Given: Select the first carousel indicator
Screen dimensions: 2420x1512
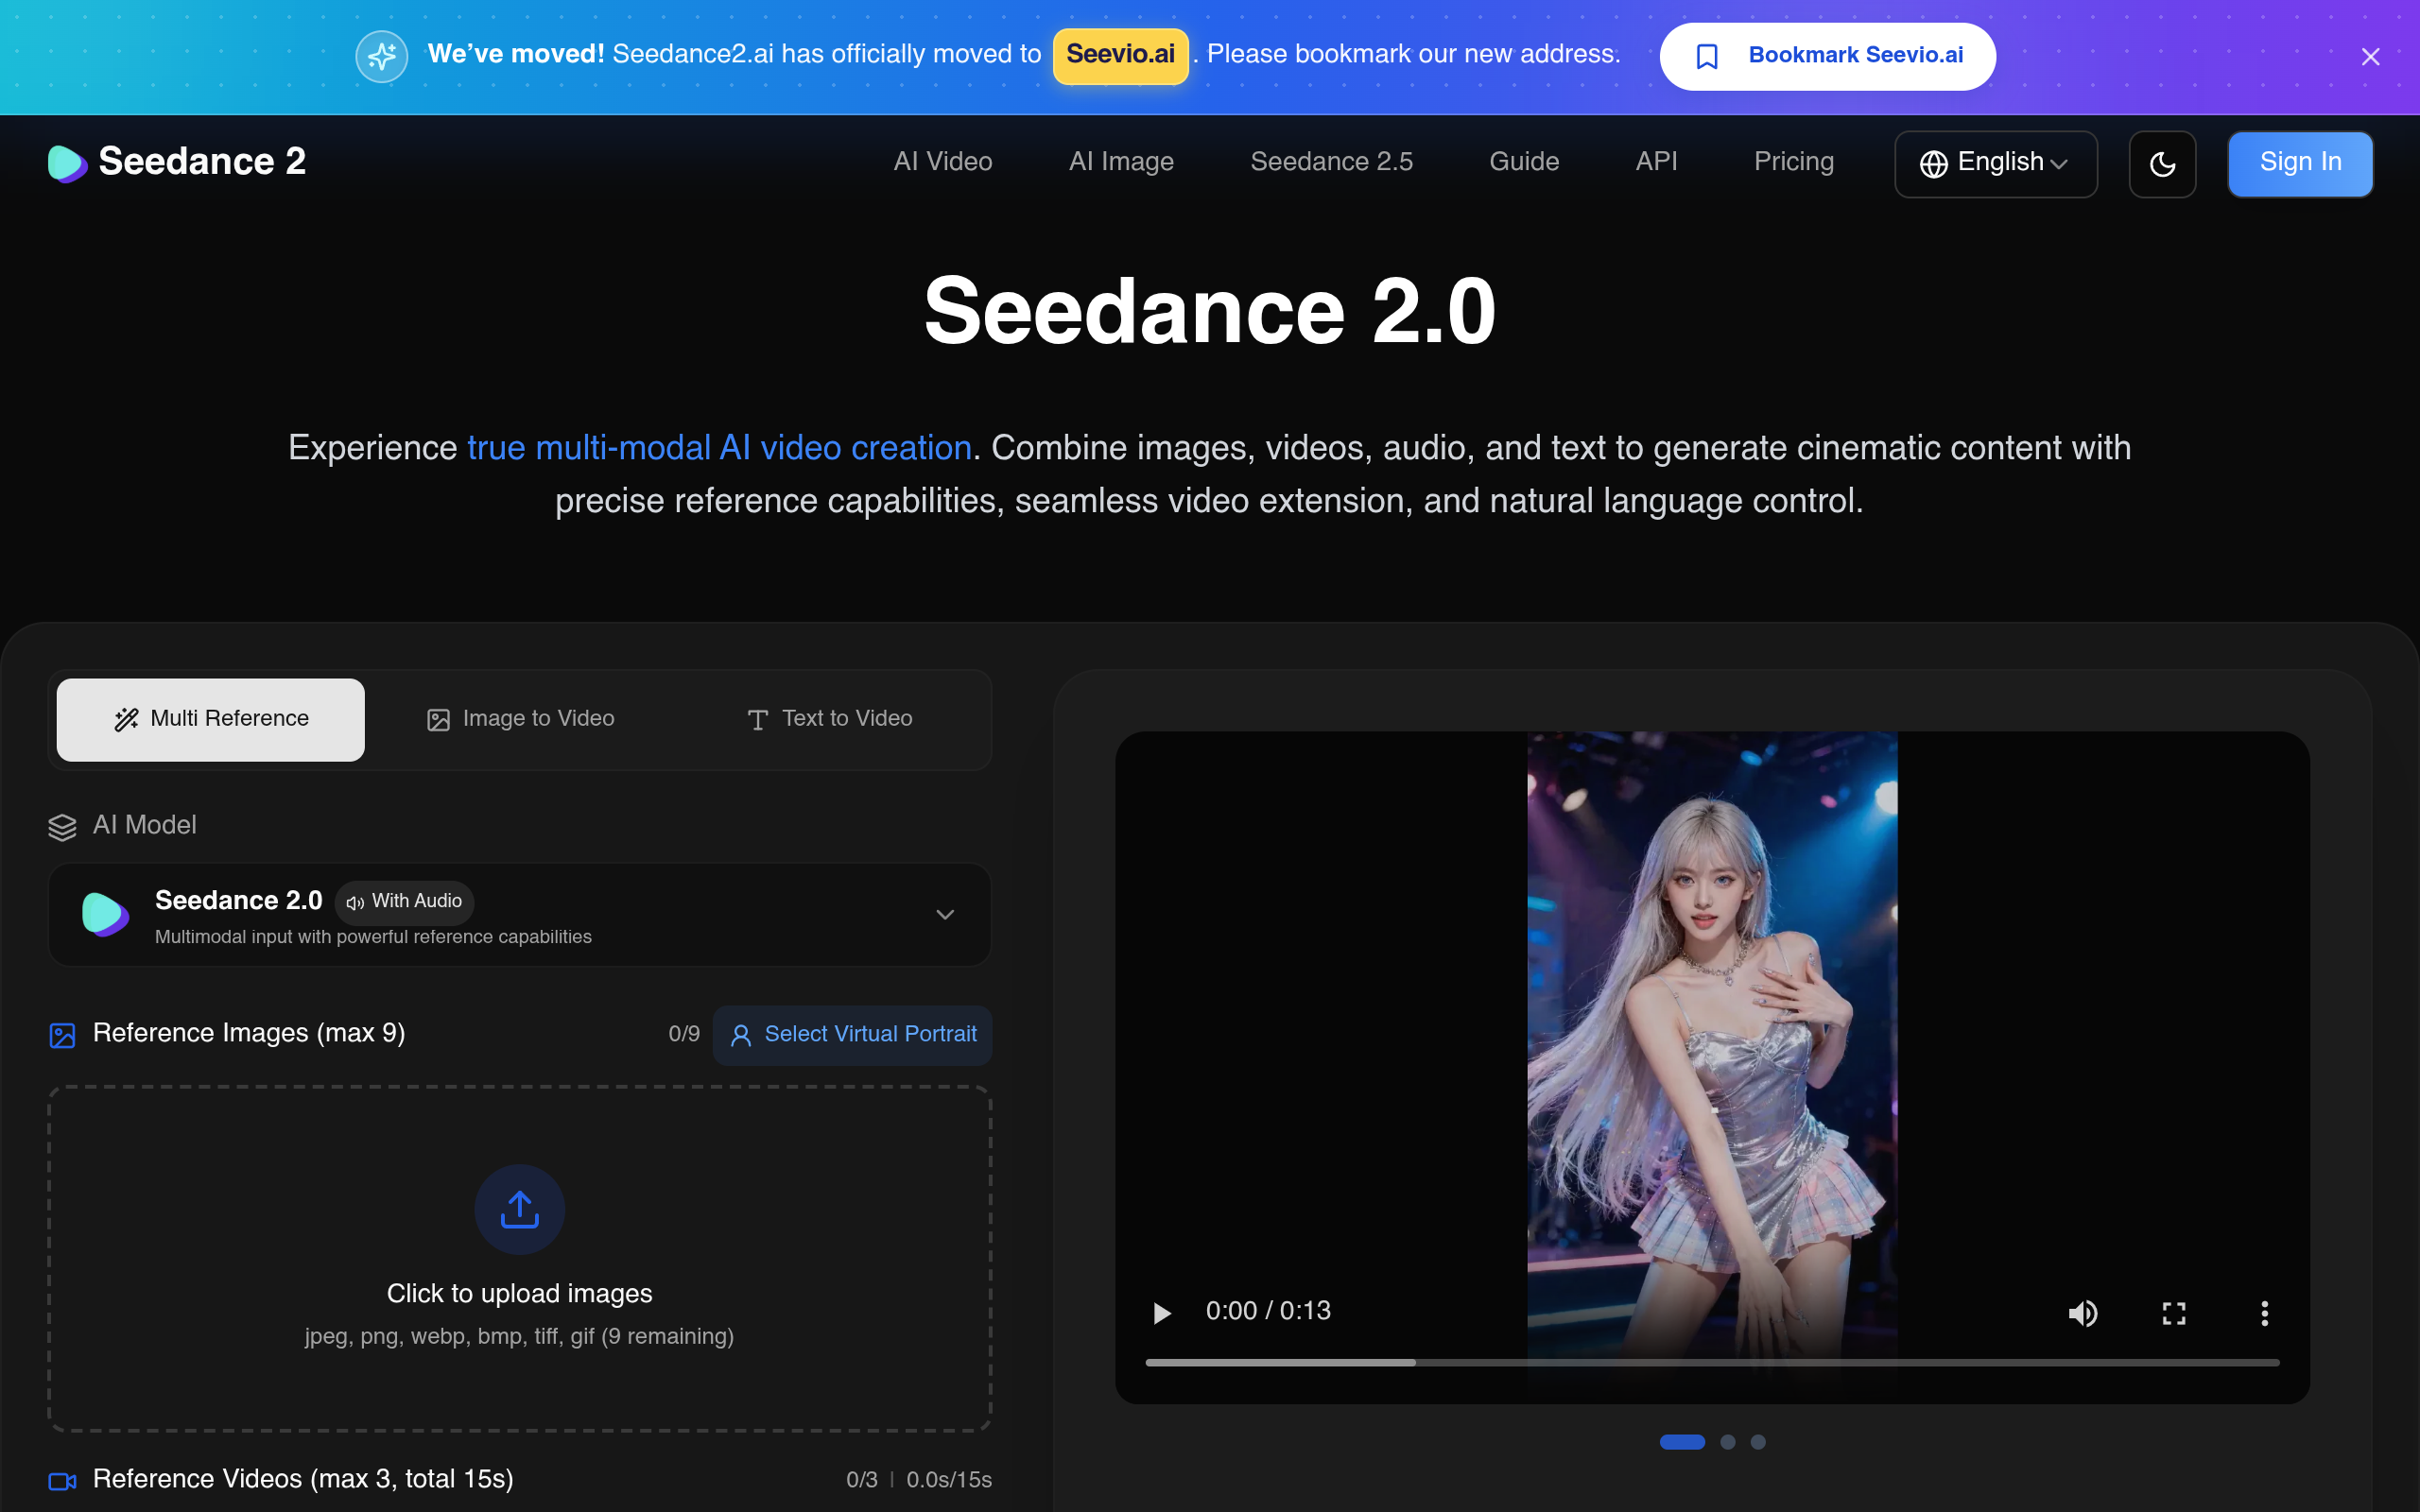Looking at the screenshot, I should pos(1682,1442).
